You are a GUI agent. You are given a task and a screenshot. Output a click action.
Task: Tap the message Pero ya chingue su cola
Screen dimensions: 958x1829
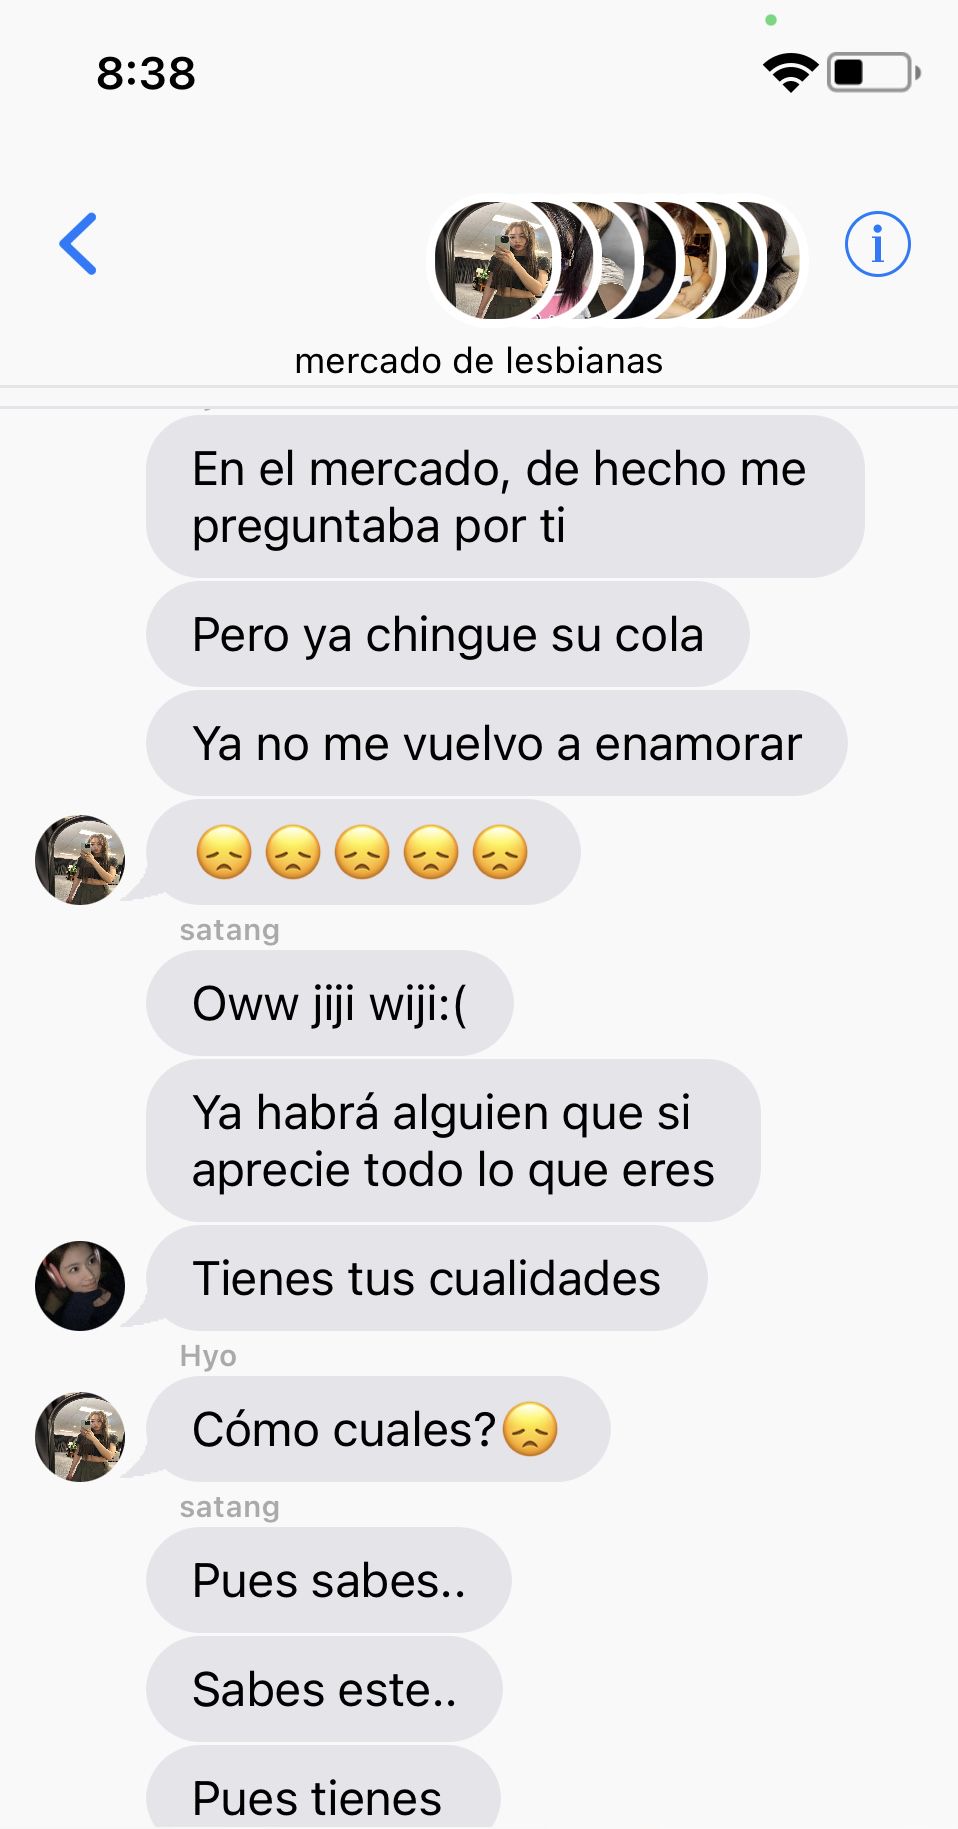[x=447, y=635]
